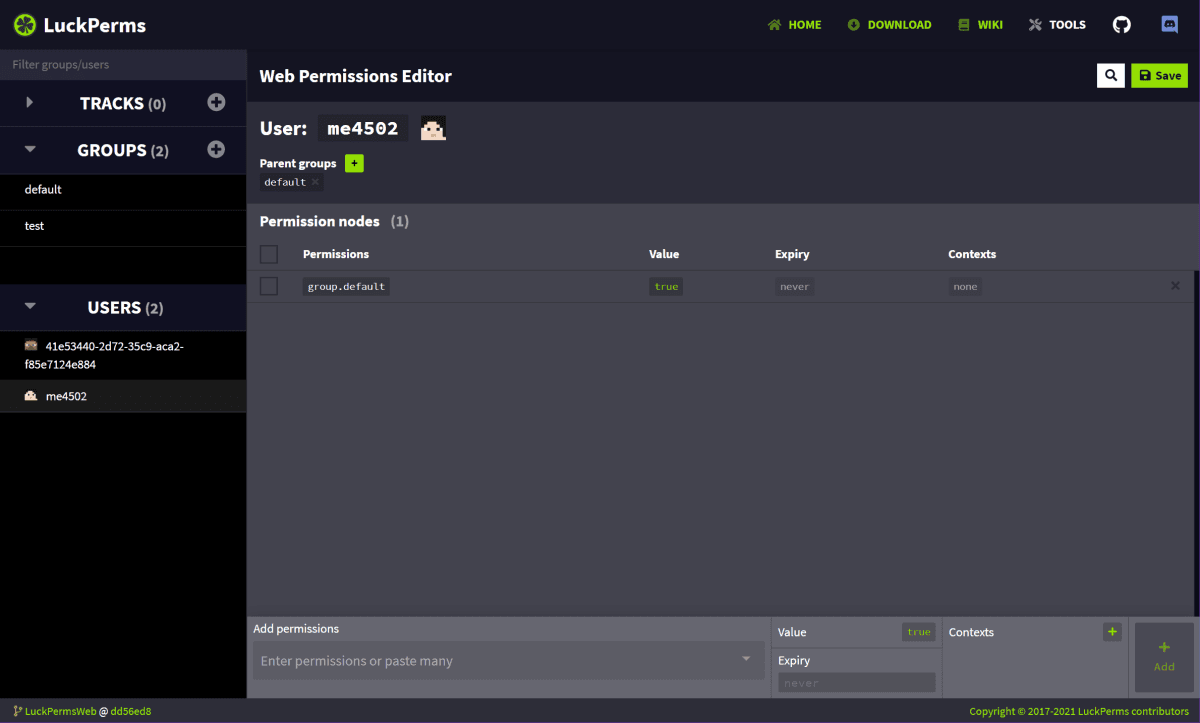Expand the TRACKS section
Viewport: 1200px width, 723px height.
pyautogui.click(x=29, y=101)
